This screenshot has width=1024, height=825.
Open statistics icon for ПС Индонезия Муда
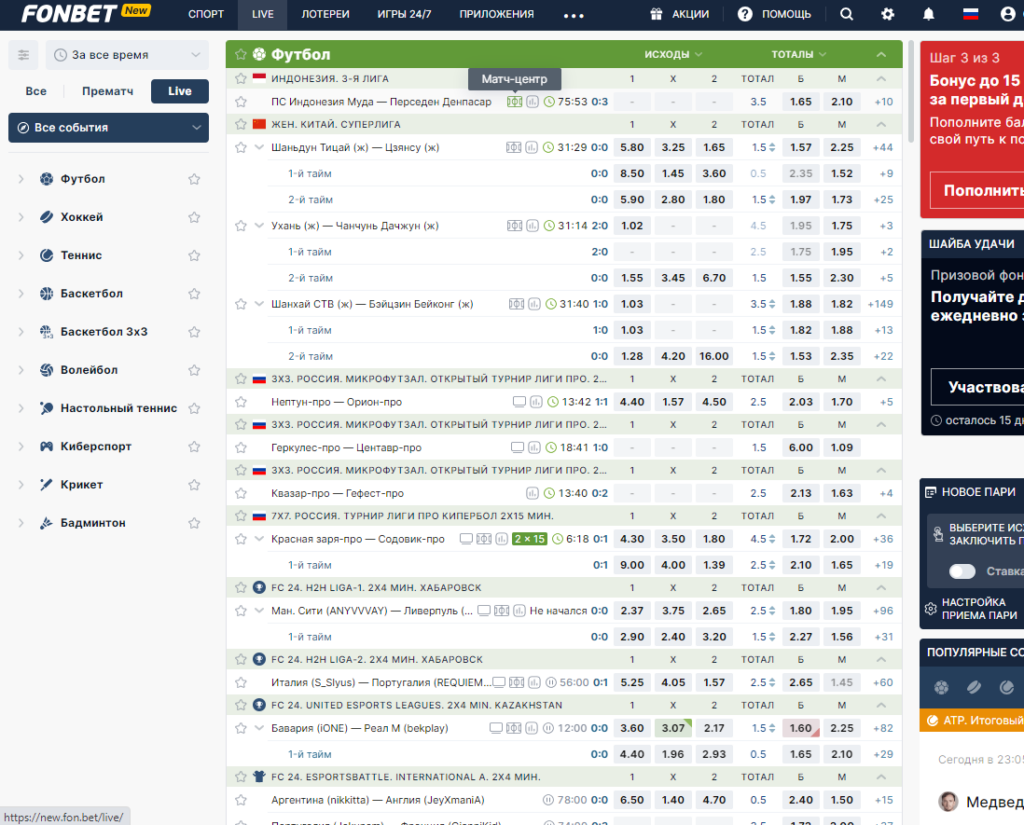pyautogui.click(x=533, y=102)
